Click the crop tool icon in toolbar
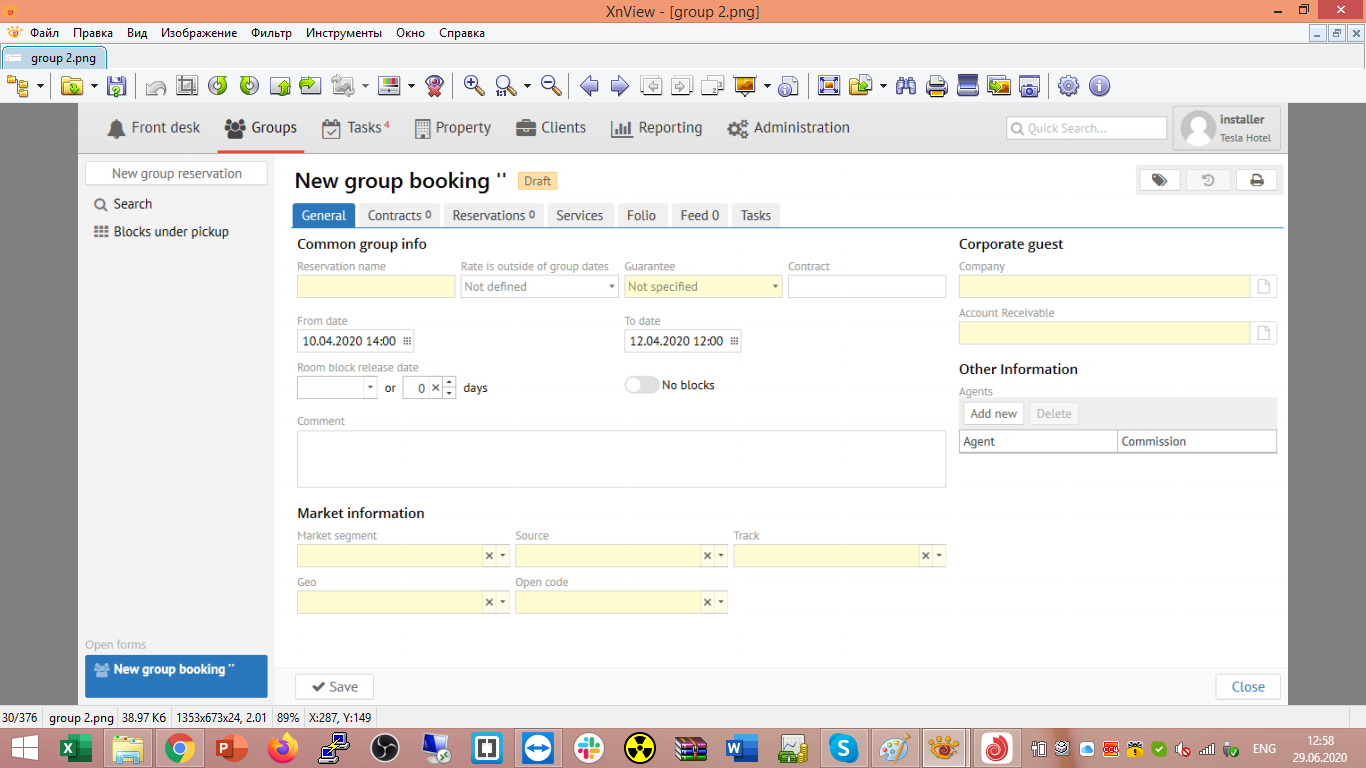 click(187, 86)
